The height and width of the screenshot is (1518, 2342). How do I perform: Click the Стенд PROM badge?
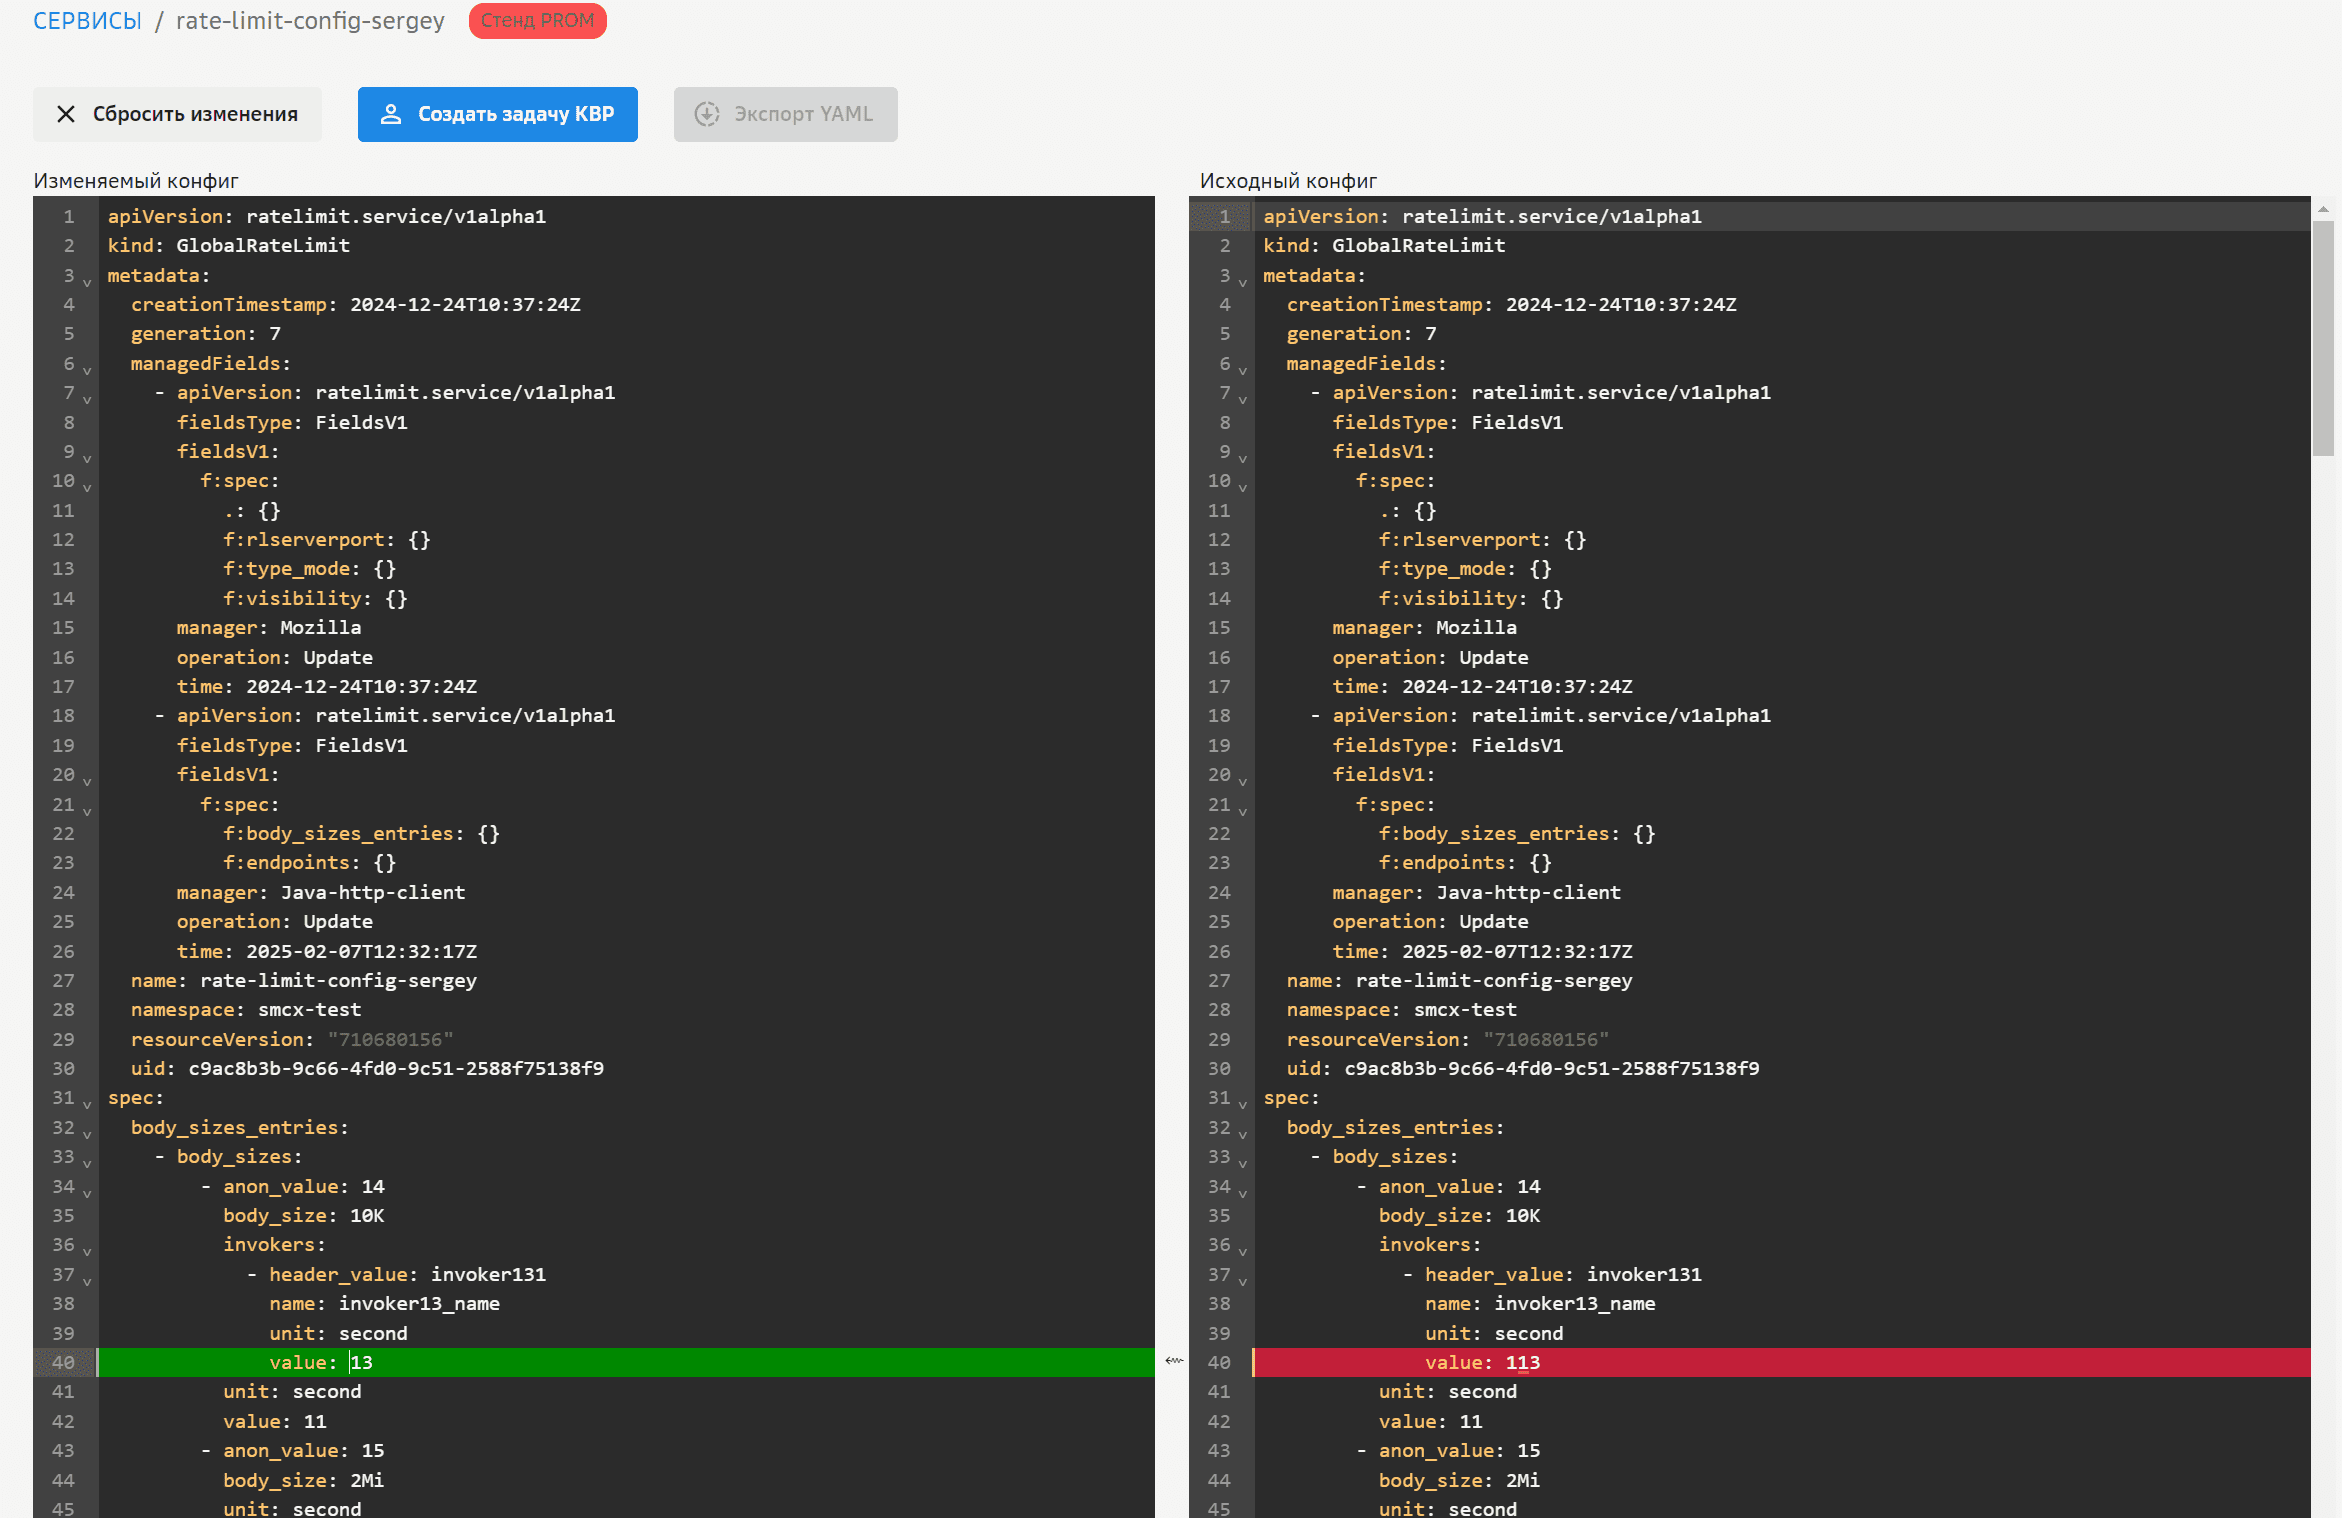[537, 21]
